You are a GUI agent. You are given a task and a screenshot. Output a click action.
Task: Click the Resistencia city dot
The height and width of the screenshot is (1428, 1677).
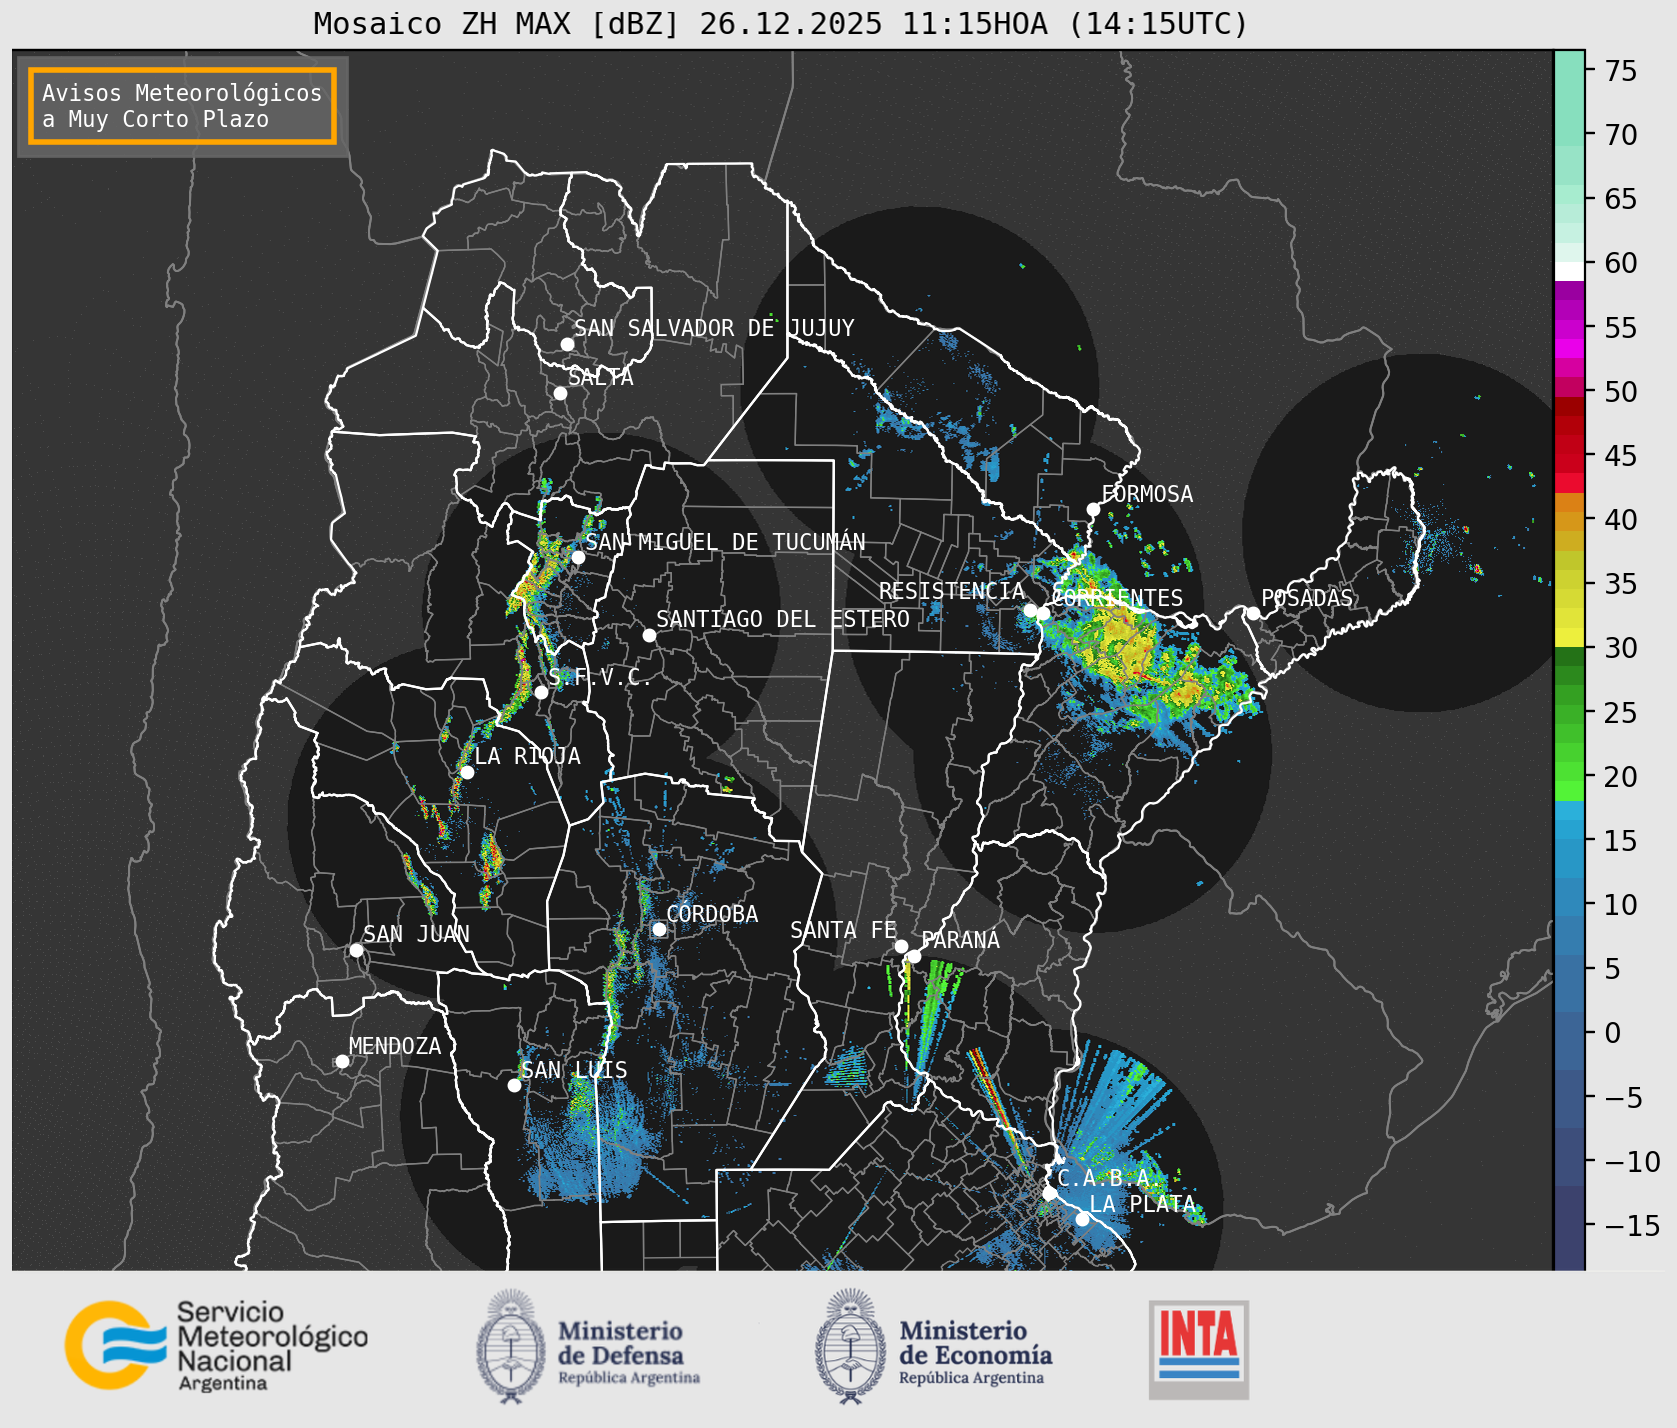point(1030,610)
